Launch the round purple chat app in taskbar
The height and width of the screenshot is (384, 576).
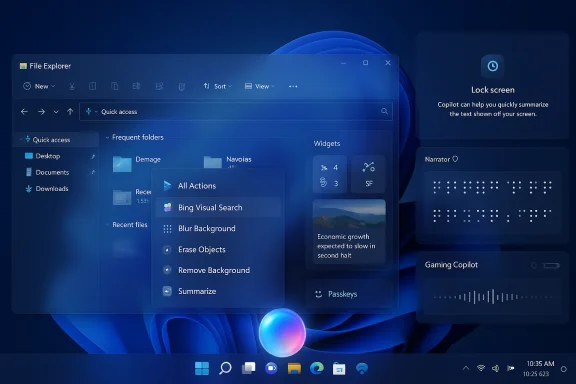[271, 368]
